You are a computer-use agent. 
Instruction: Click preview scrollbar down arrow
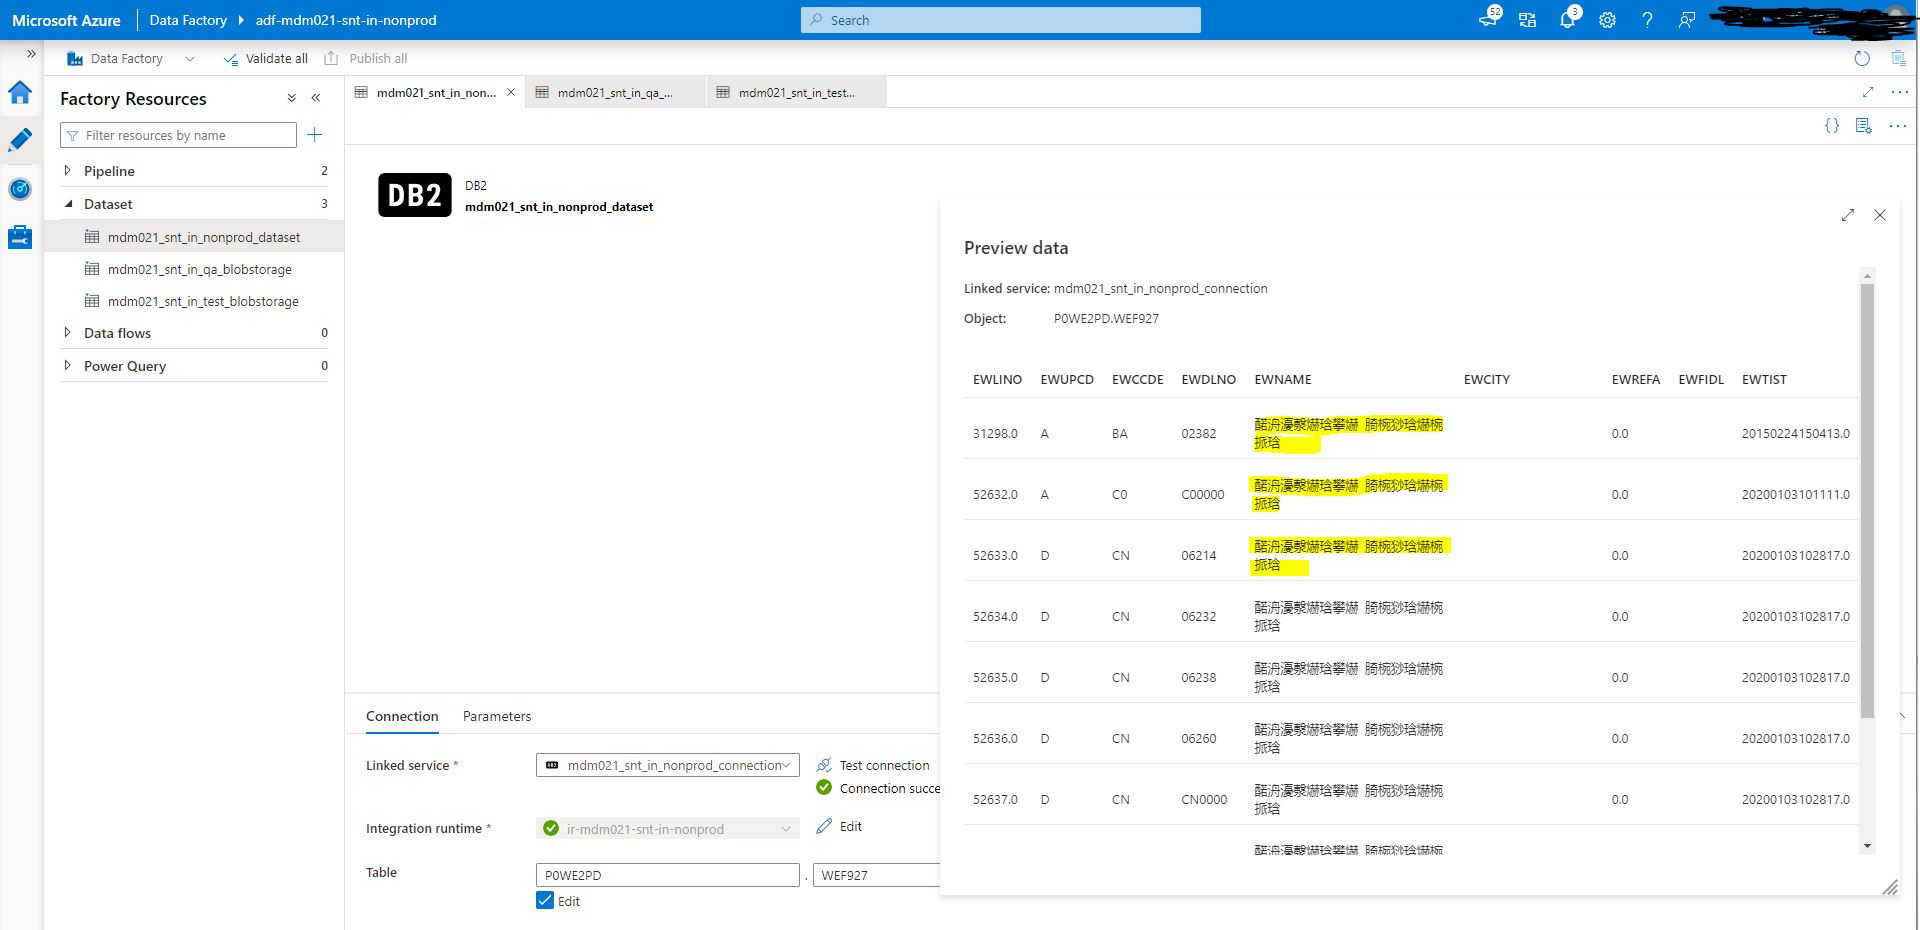click(1867, 846)
